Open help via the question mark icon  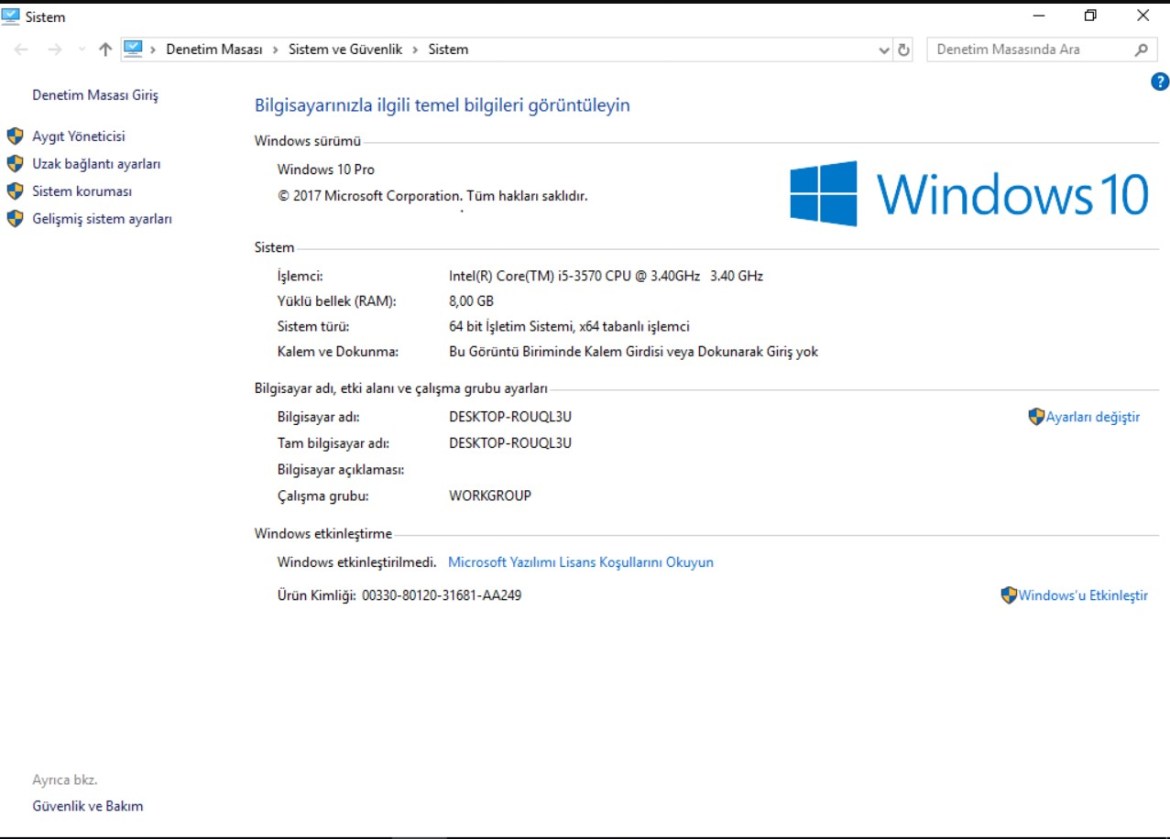[1159, 81]
